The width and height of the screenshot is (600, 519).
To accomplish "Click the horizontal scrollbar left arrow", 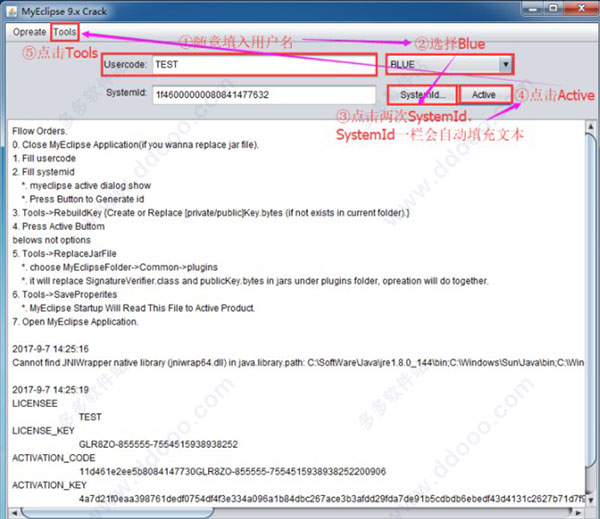I will point(14,512).
